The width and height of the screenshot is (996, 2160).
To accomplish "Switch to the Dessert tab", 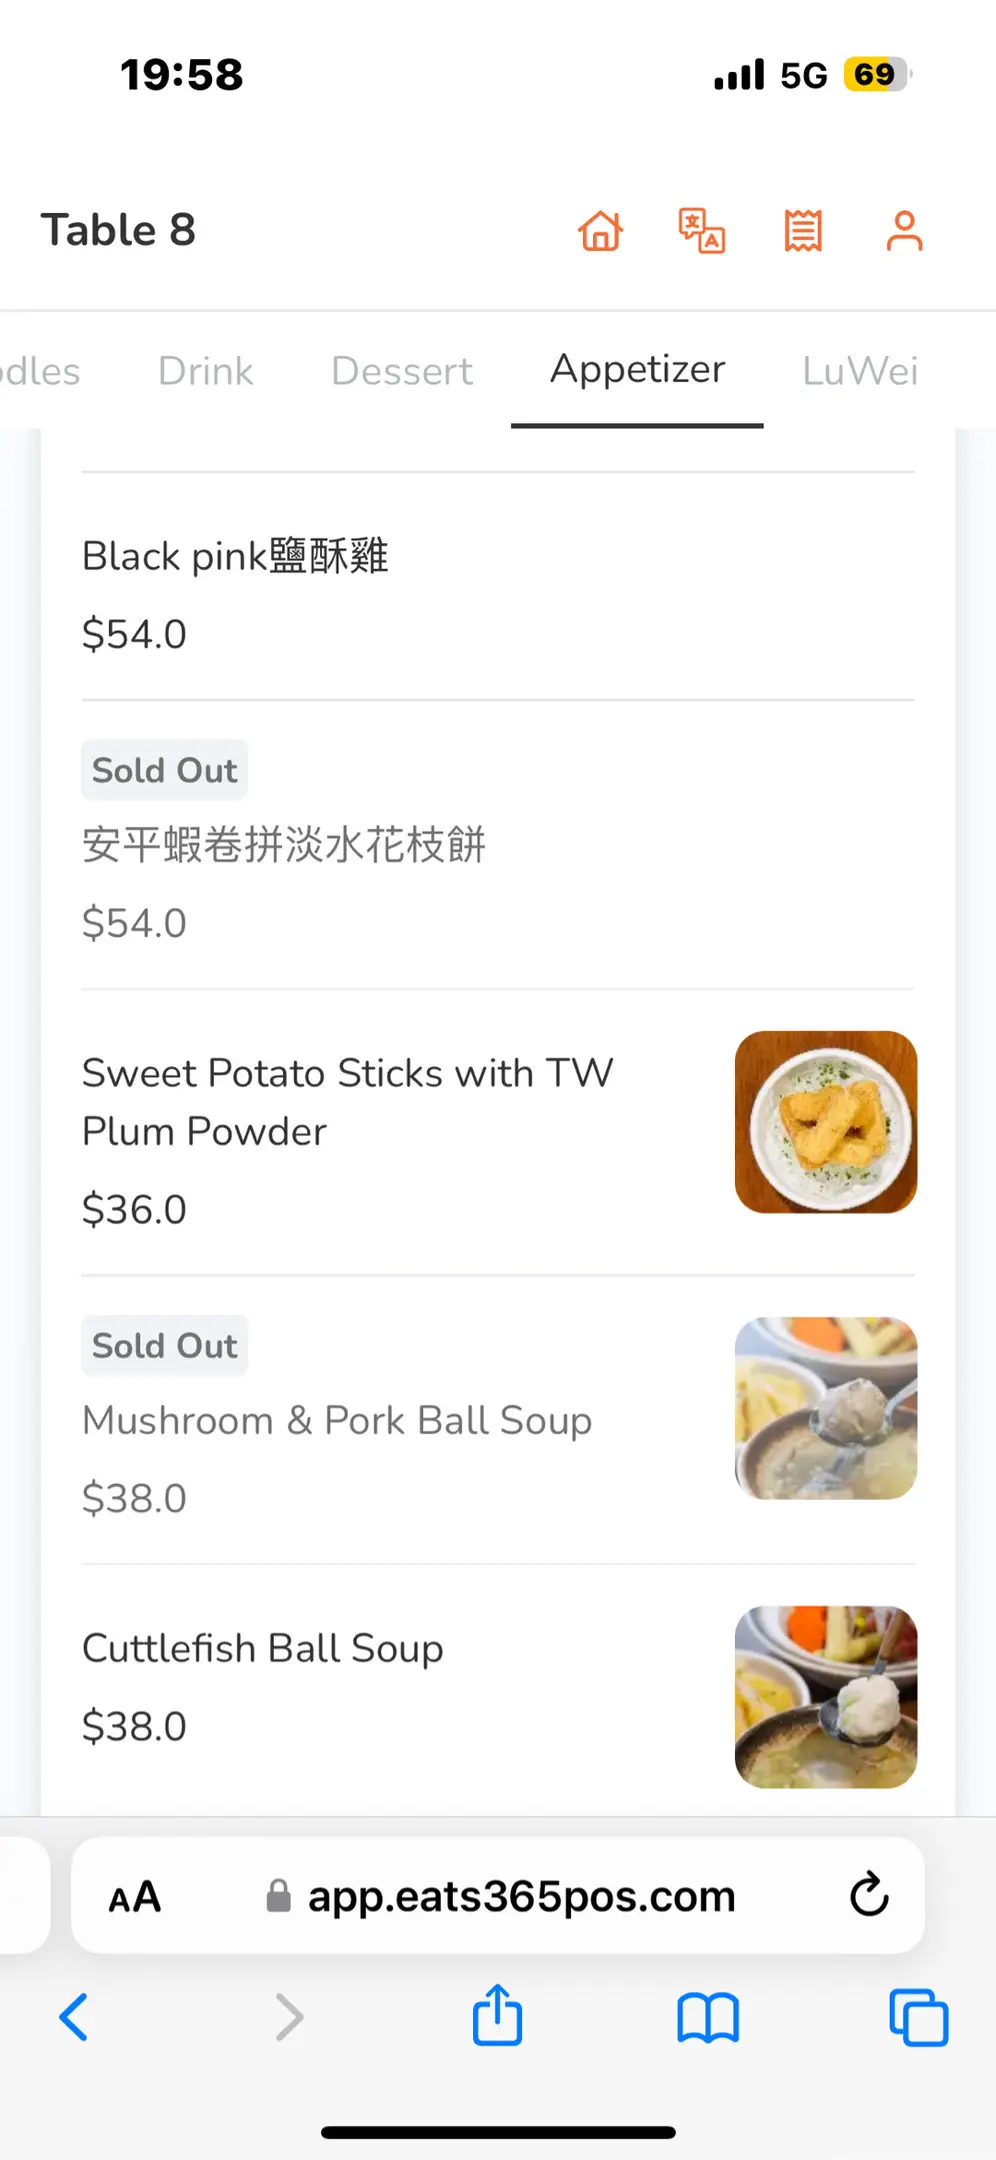I will tap(402, 372).
